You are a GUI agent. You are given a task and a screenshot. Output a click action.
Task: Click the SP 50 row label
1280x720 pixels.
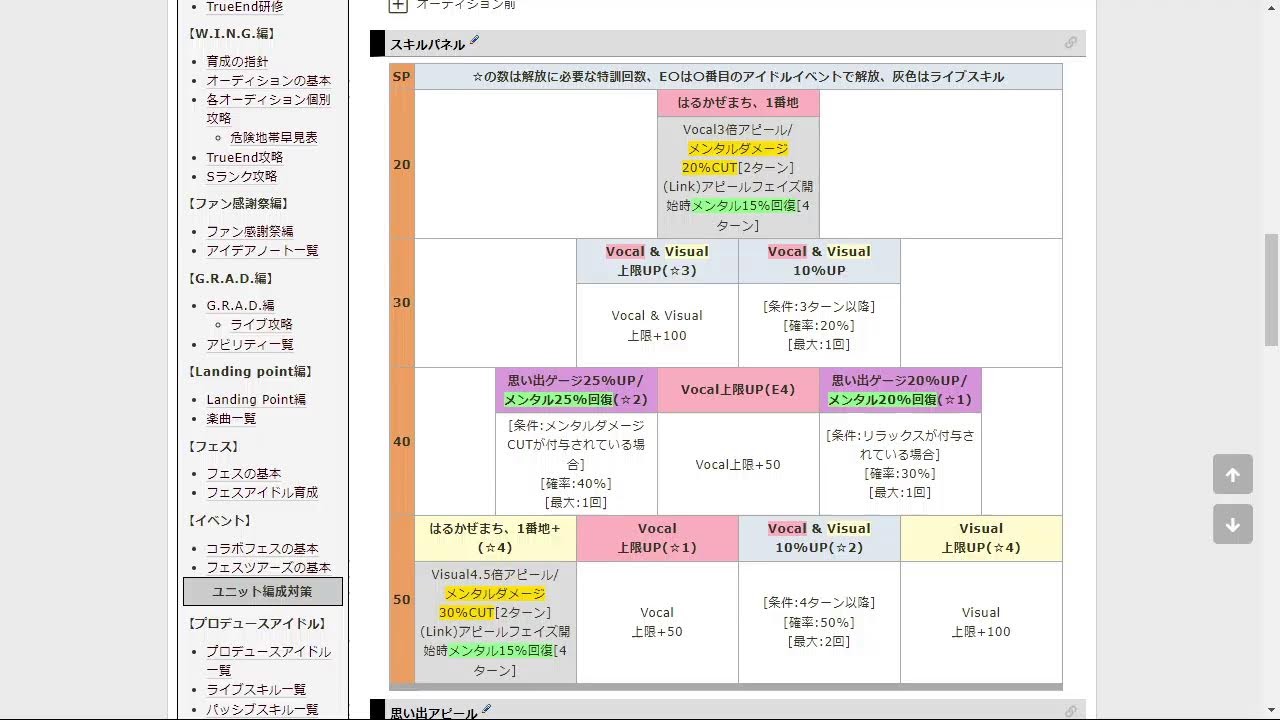click(402, 600)
